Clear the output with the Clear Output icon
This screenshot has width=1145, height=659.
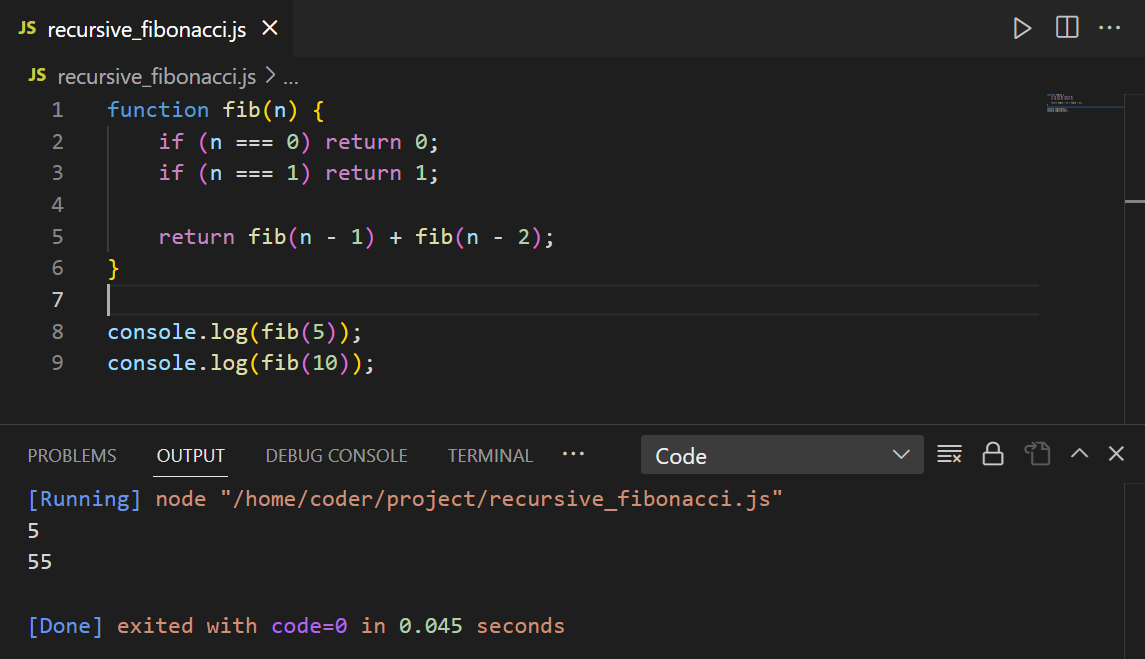tap(948, 453)
